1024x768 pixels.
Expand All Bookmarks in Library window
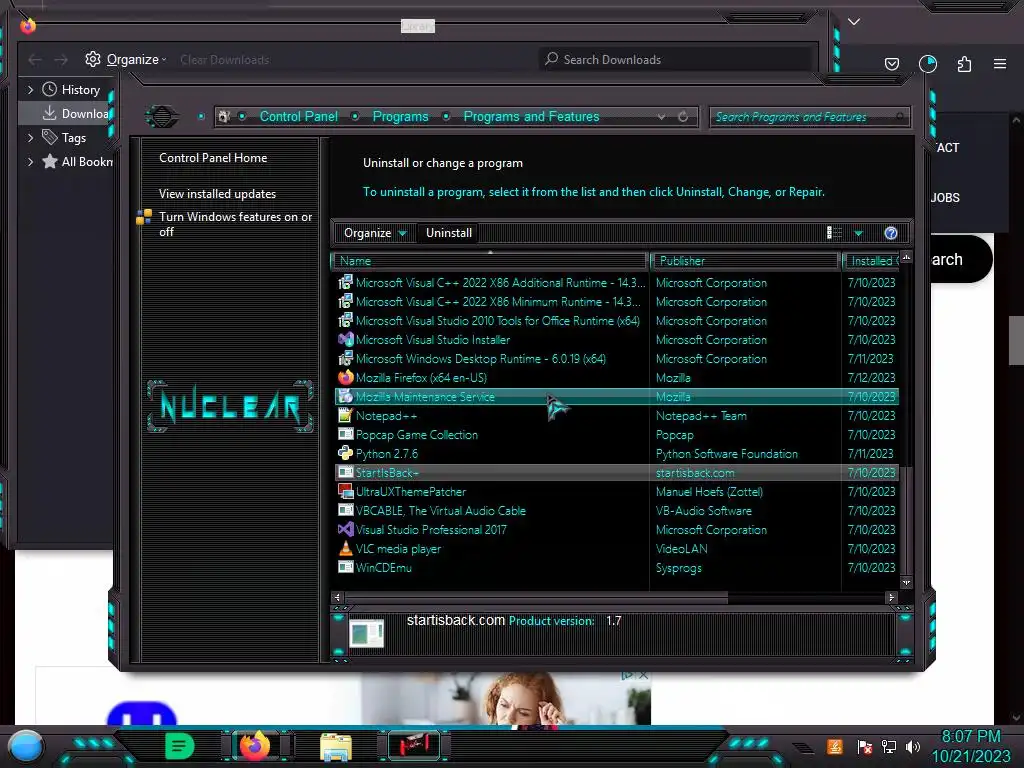(30, 161)
